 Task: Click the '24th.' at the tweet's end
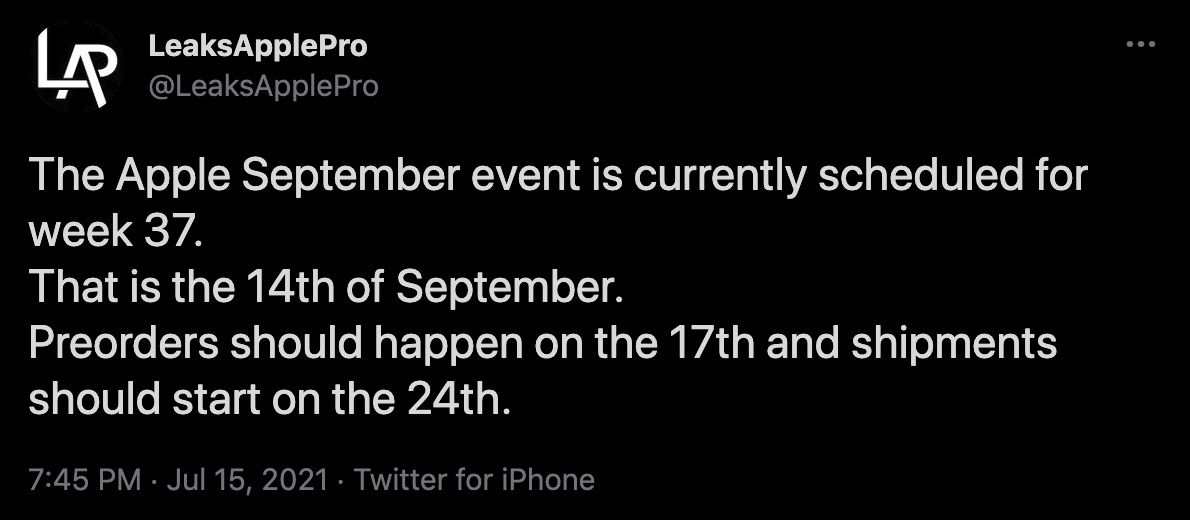[x=459, y=399]
